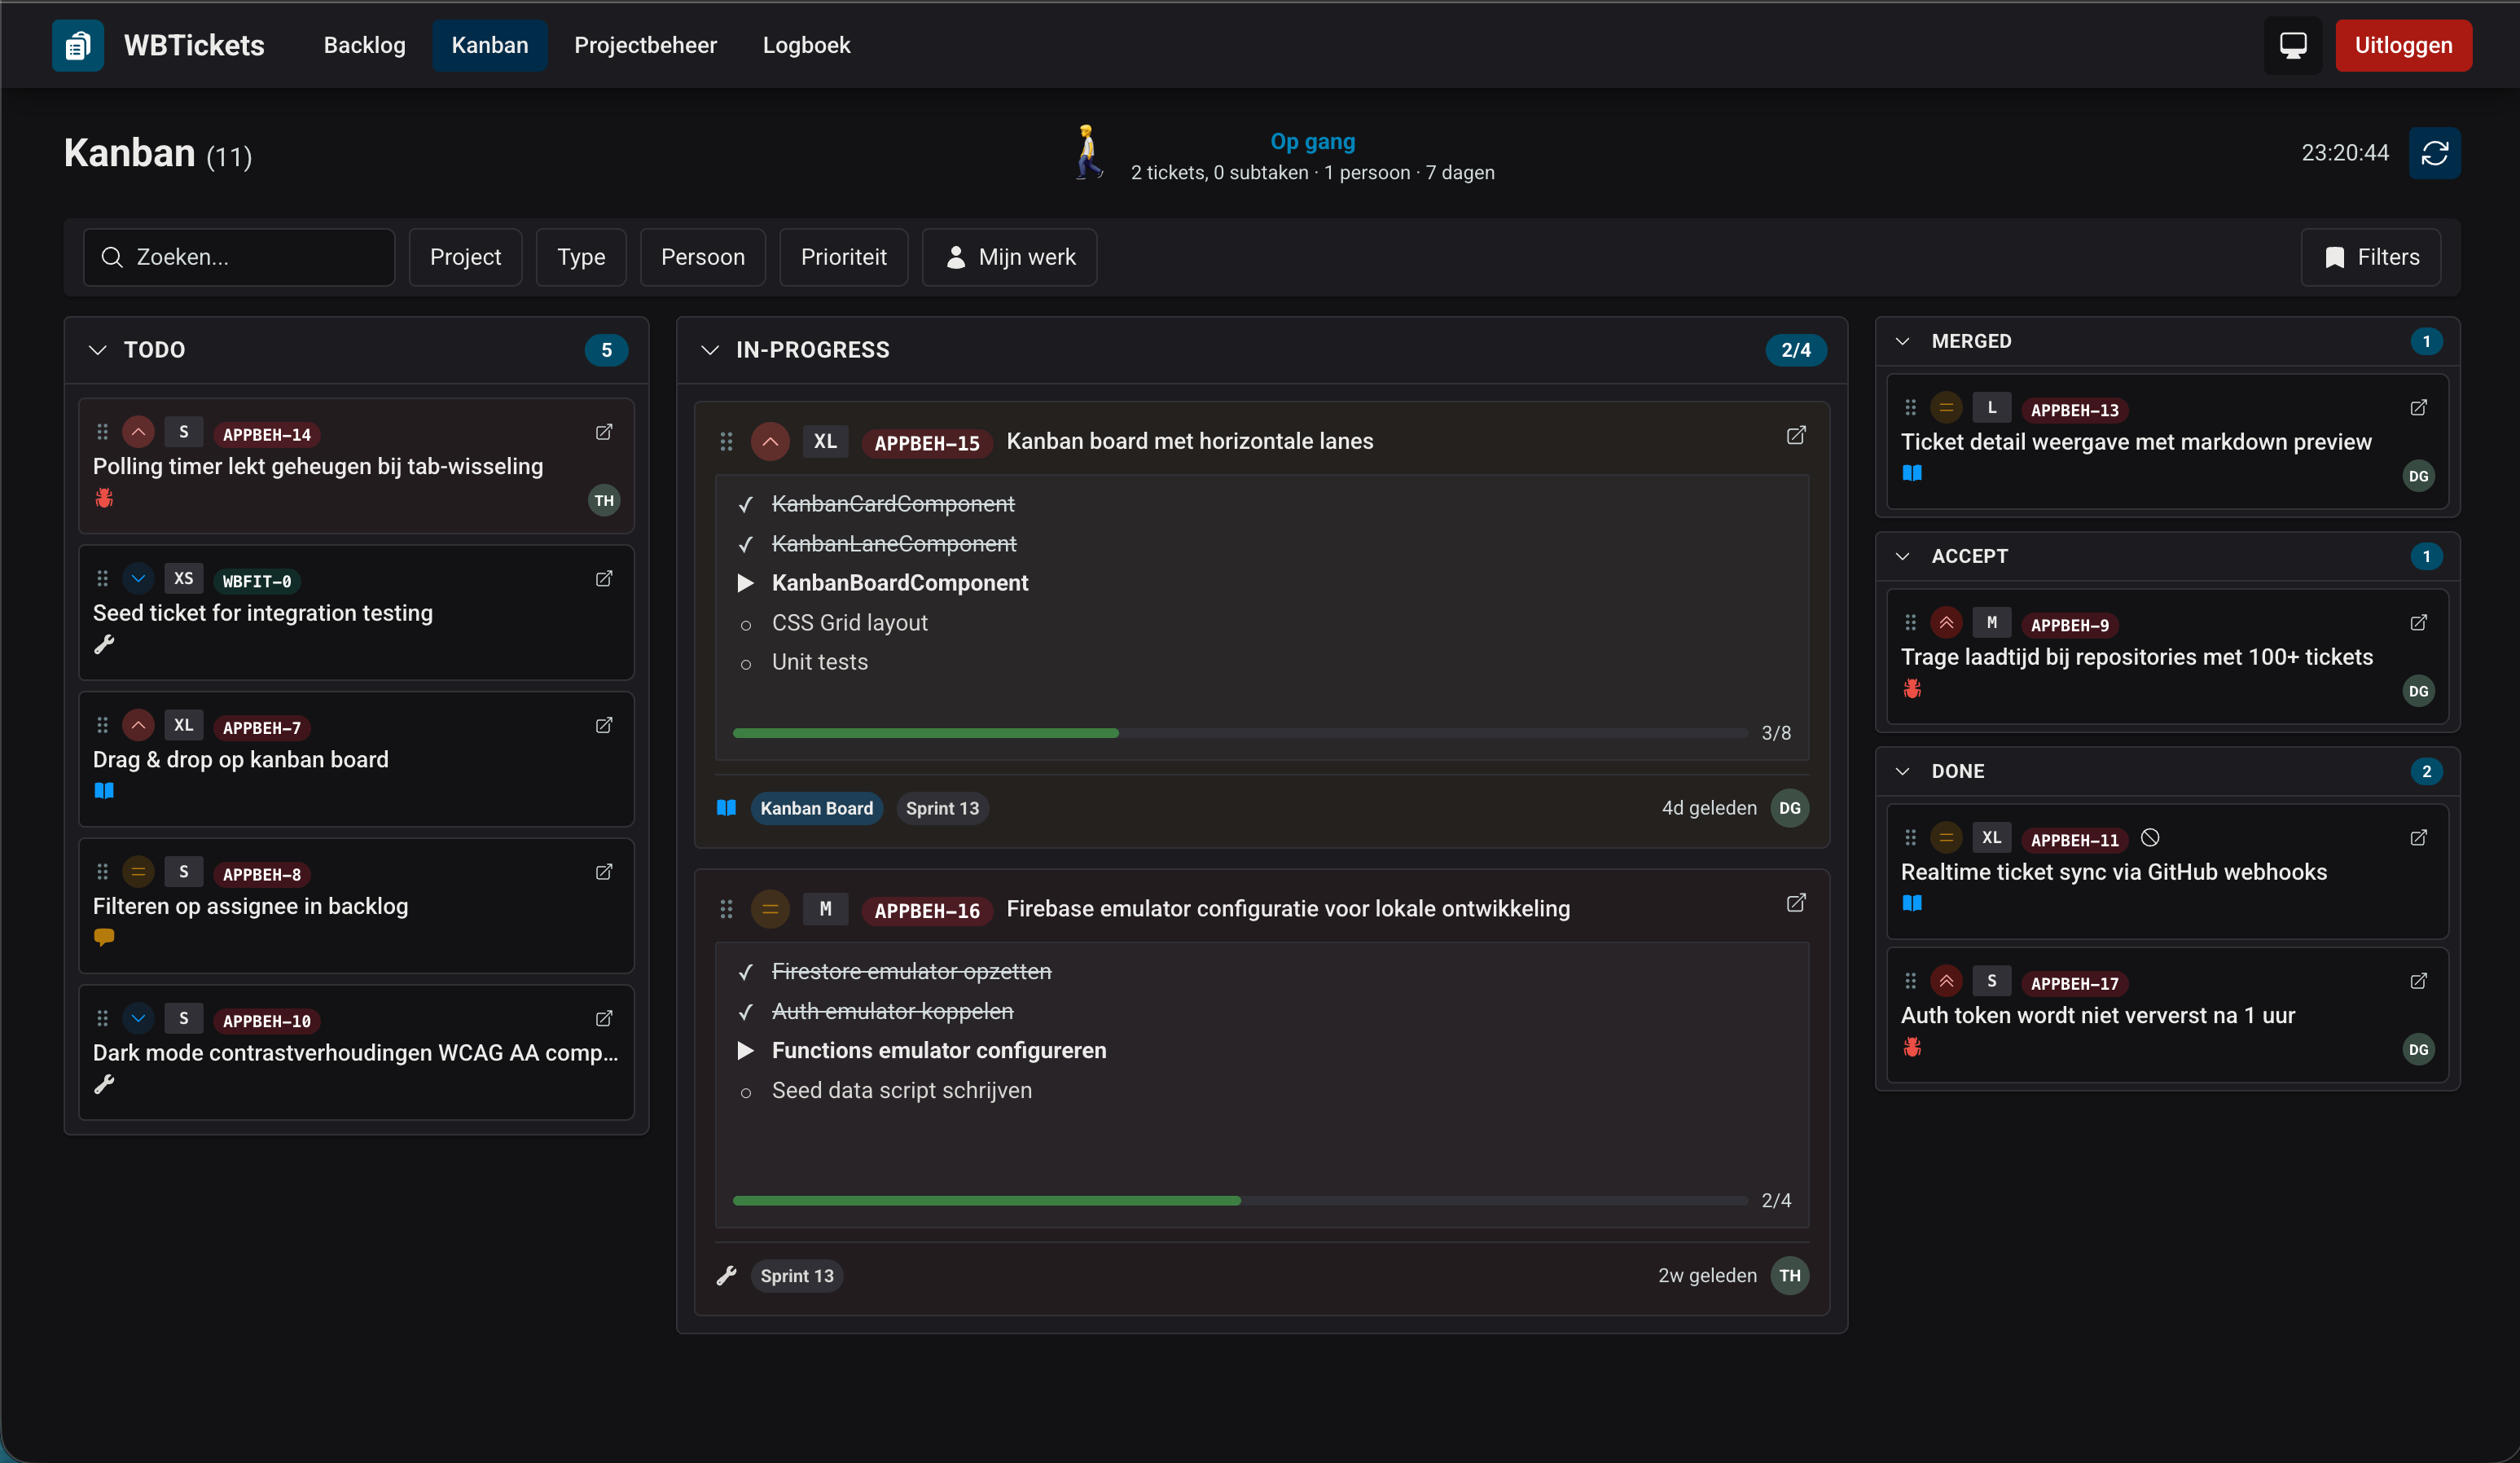
Task: Collapse the MERGED section
Action: (x=1903, y=341)
